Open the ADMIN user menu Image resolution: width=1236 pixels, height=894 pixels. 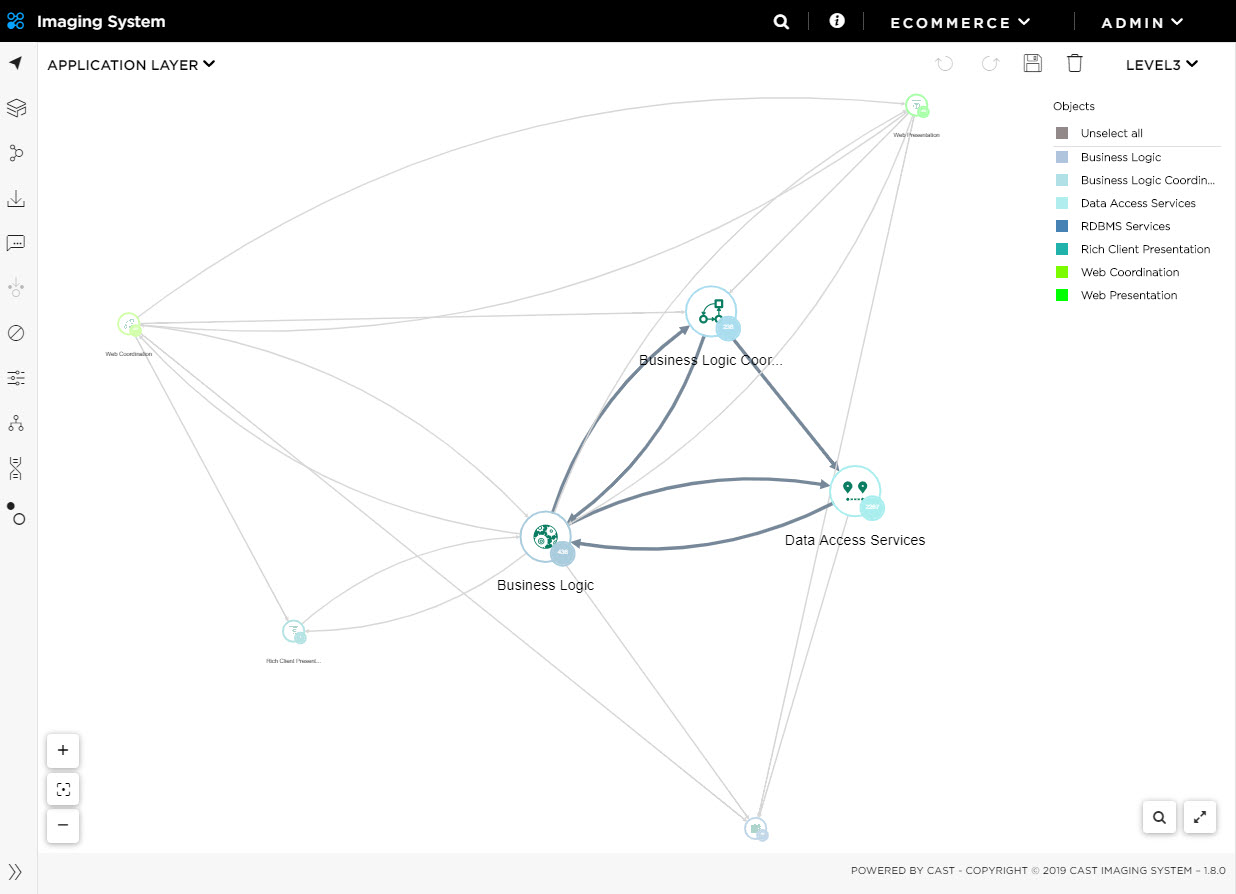(1141, 22)
